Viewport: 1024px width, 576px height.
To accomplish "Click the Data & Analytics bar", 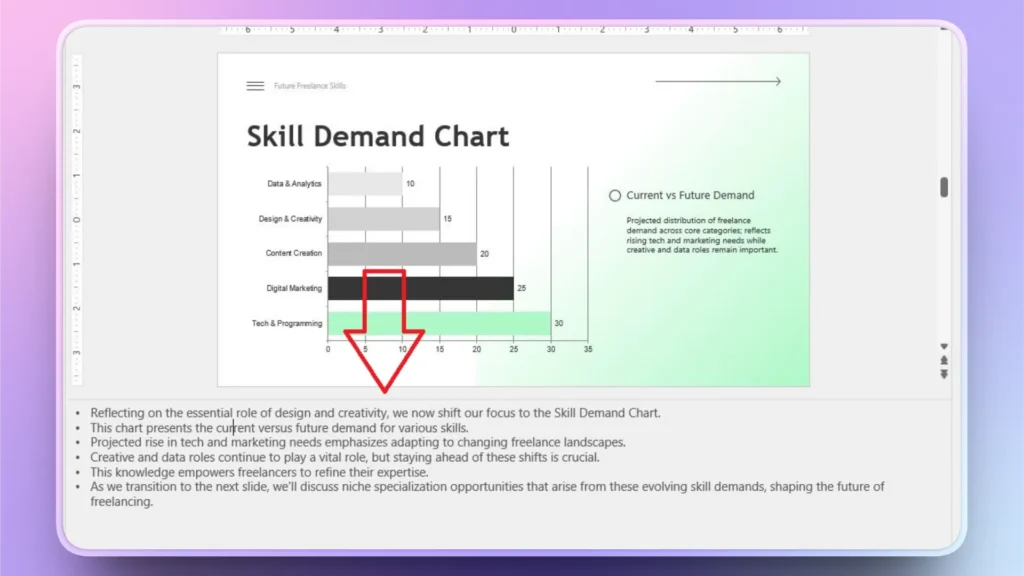I will pyautogui.click(x=365, y=184).
